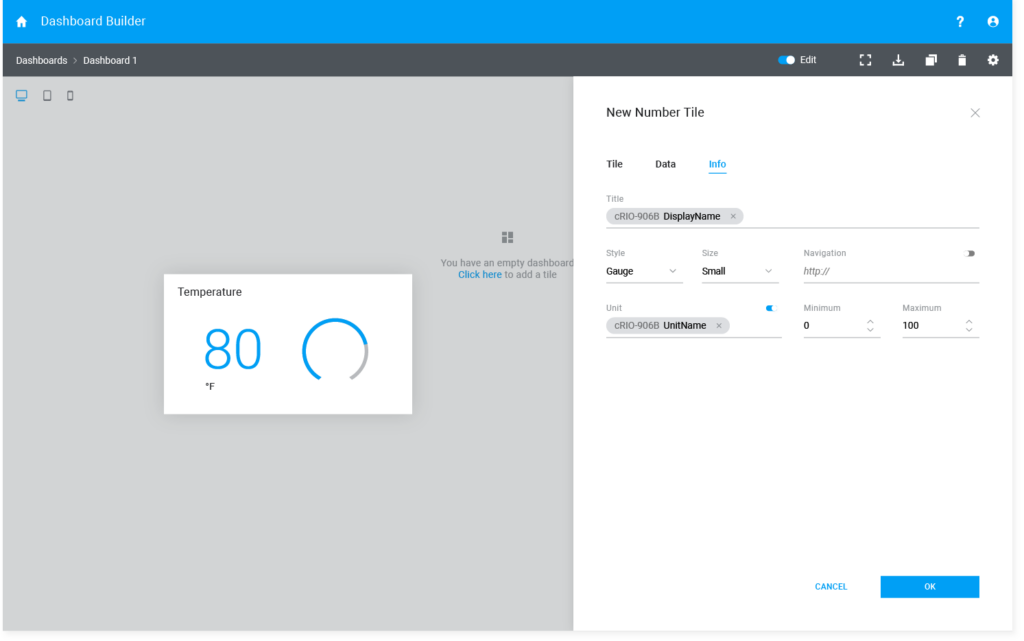Select desktop layout view icon
The width and height of the screenshot is (1024, 641).
coord(22,95)
